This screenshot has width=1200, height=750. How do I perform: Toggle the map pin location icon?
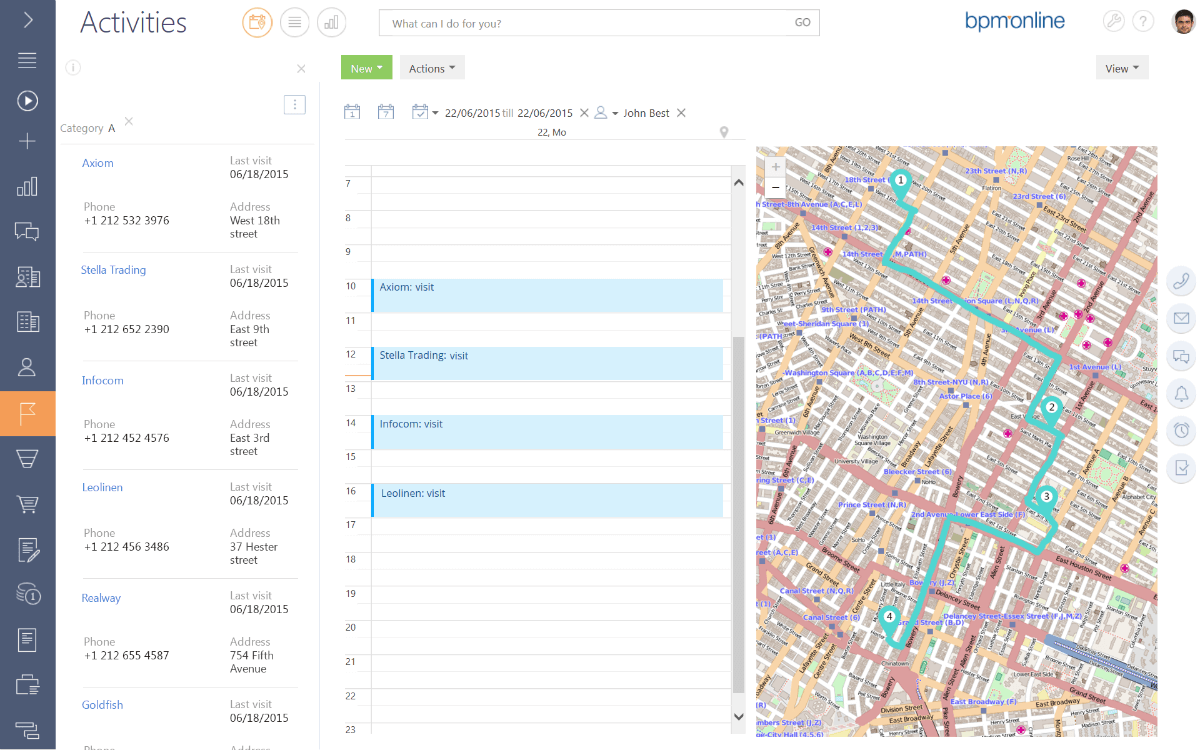tap(724, 133)
